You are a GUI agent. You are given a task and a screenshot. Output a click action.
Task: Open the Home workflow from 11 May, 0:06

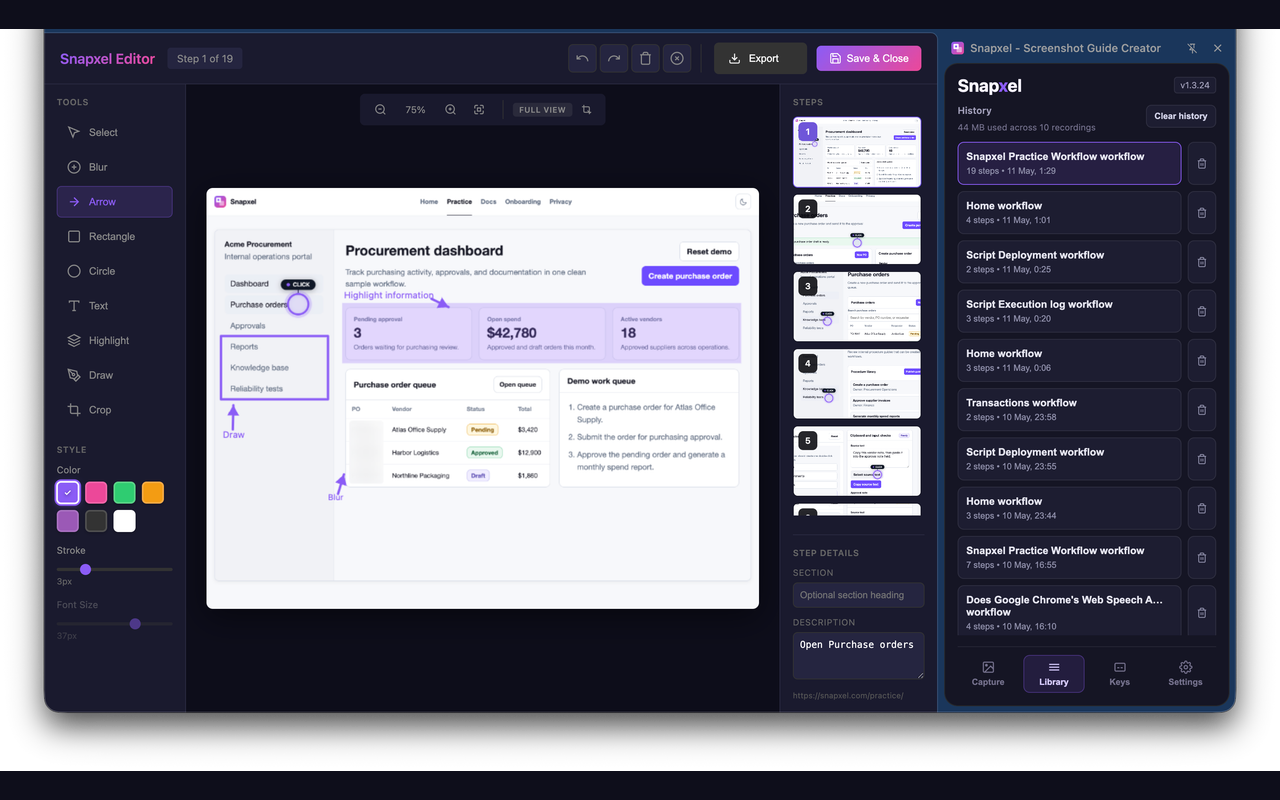(1069, 360)
